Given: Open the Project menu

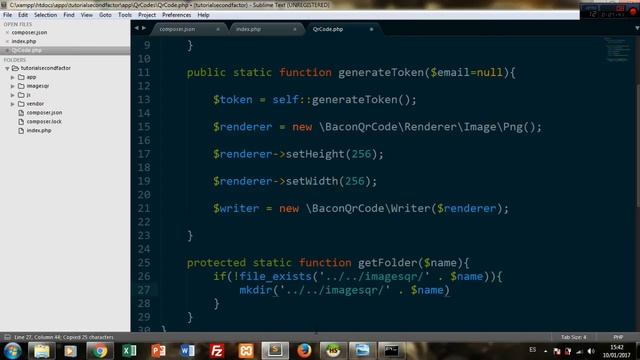Looking at the screenshot, I should point(147,15).
